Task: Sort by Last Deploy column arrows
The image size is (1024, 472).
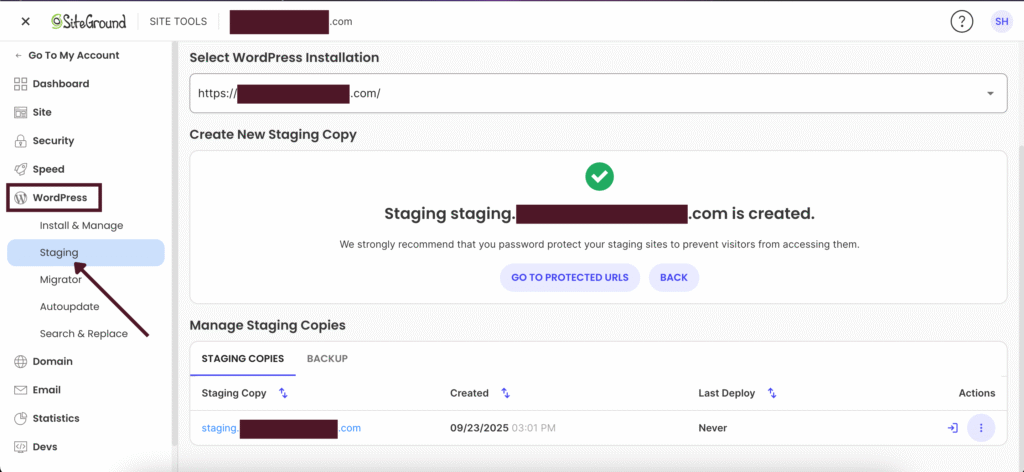Action: 772,394
